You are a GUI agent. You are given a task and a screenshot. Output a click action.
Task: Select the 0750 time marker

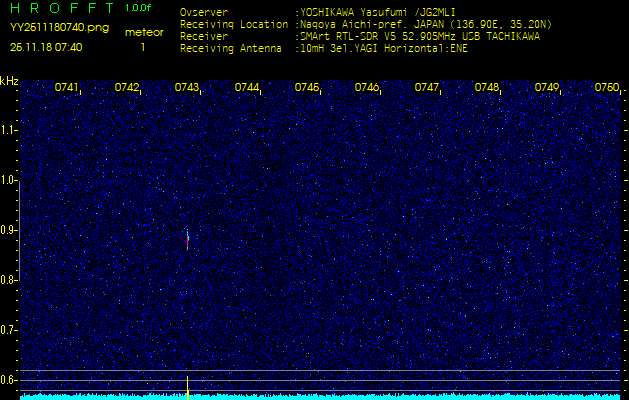point(607,87)
